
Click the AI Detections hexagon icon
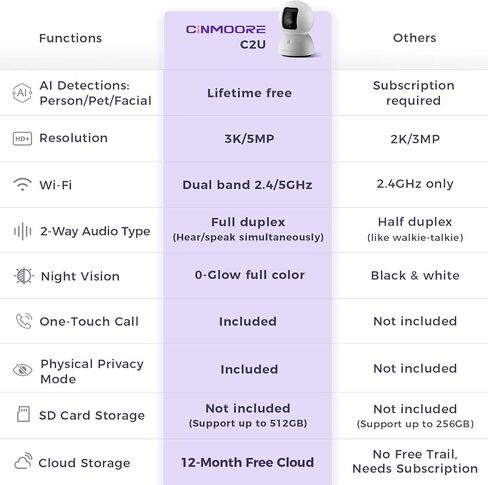[22, 93]
